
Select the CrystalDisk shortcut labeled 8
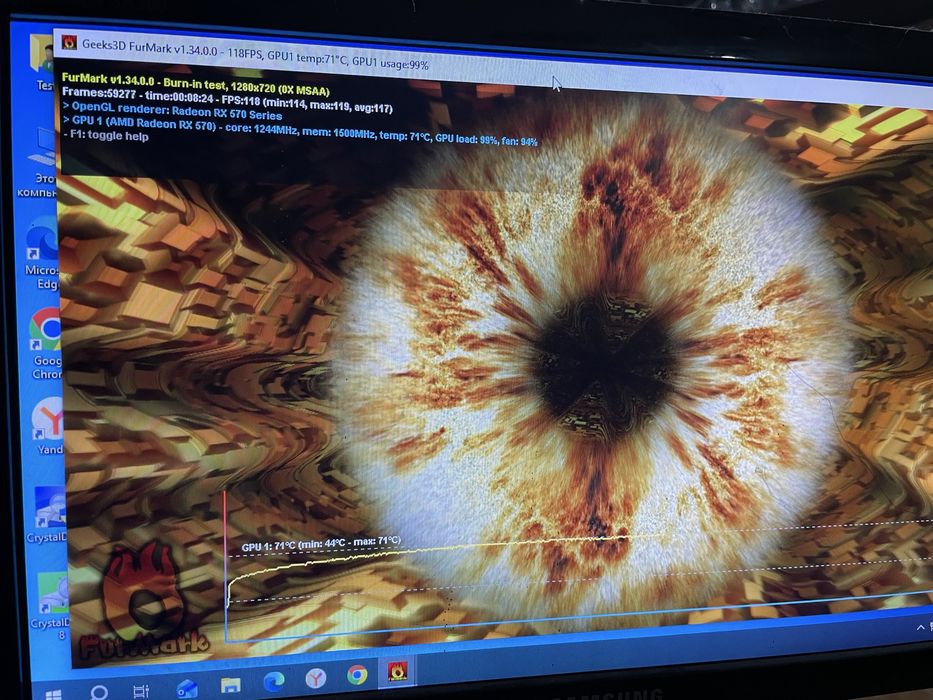click(52, 606)
